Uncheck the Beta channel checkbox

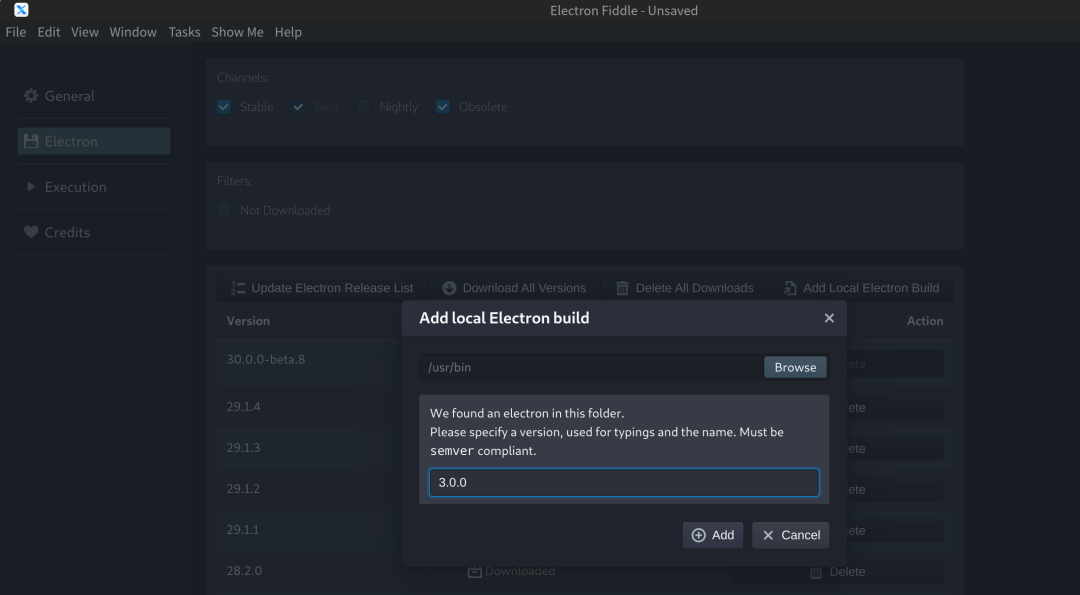(298, 107)
